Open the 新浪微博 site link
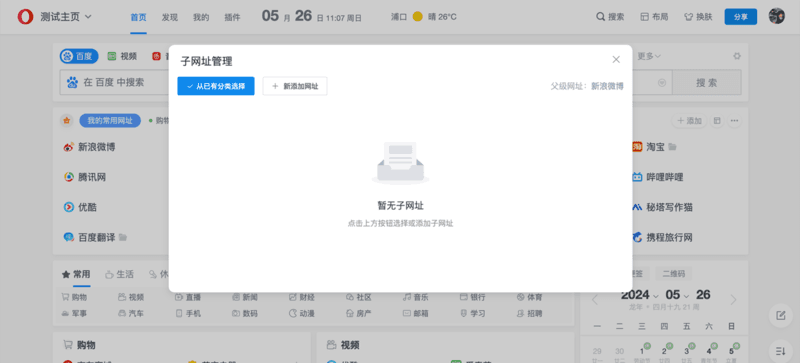Image resolution: width=800 pixels, height=363 pixels. point(89,147)
